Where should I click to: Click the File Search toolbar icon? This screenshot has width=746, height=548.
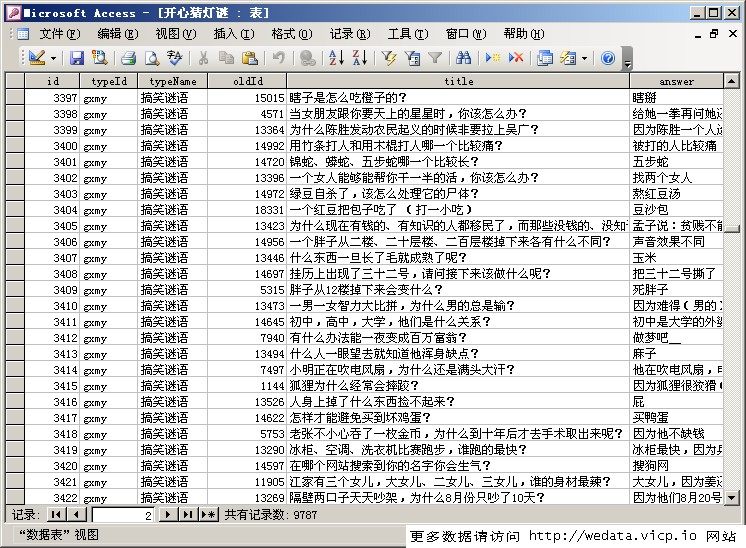tap(99, 58)
